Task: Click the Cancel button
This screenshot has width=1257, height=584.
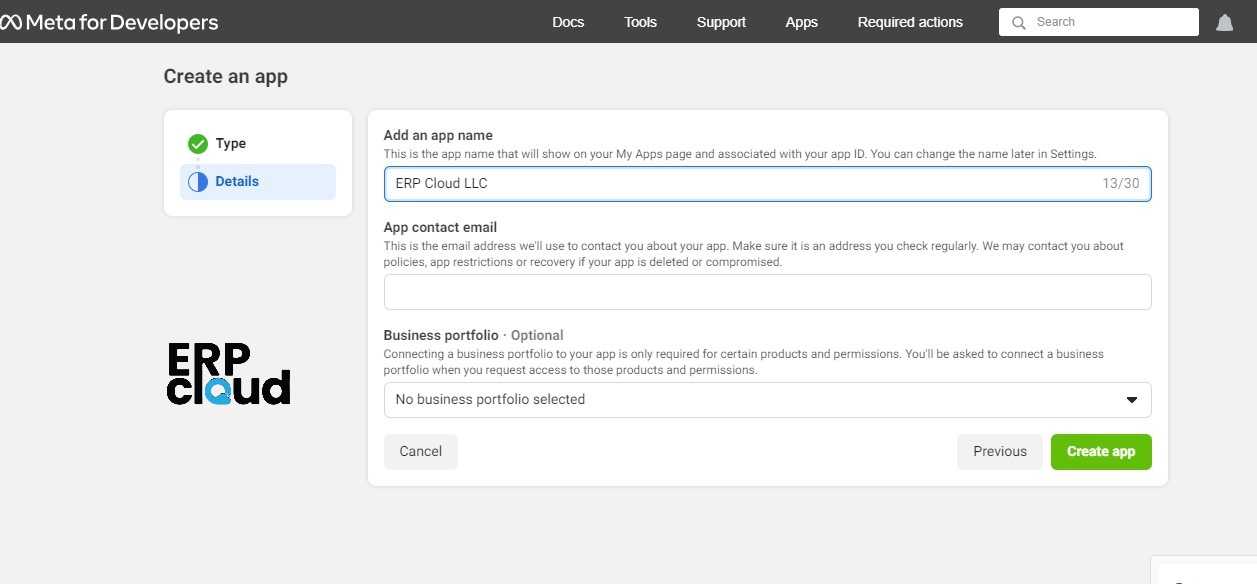Action: (420, 452)
